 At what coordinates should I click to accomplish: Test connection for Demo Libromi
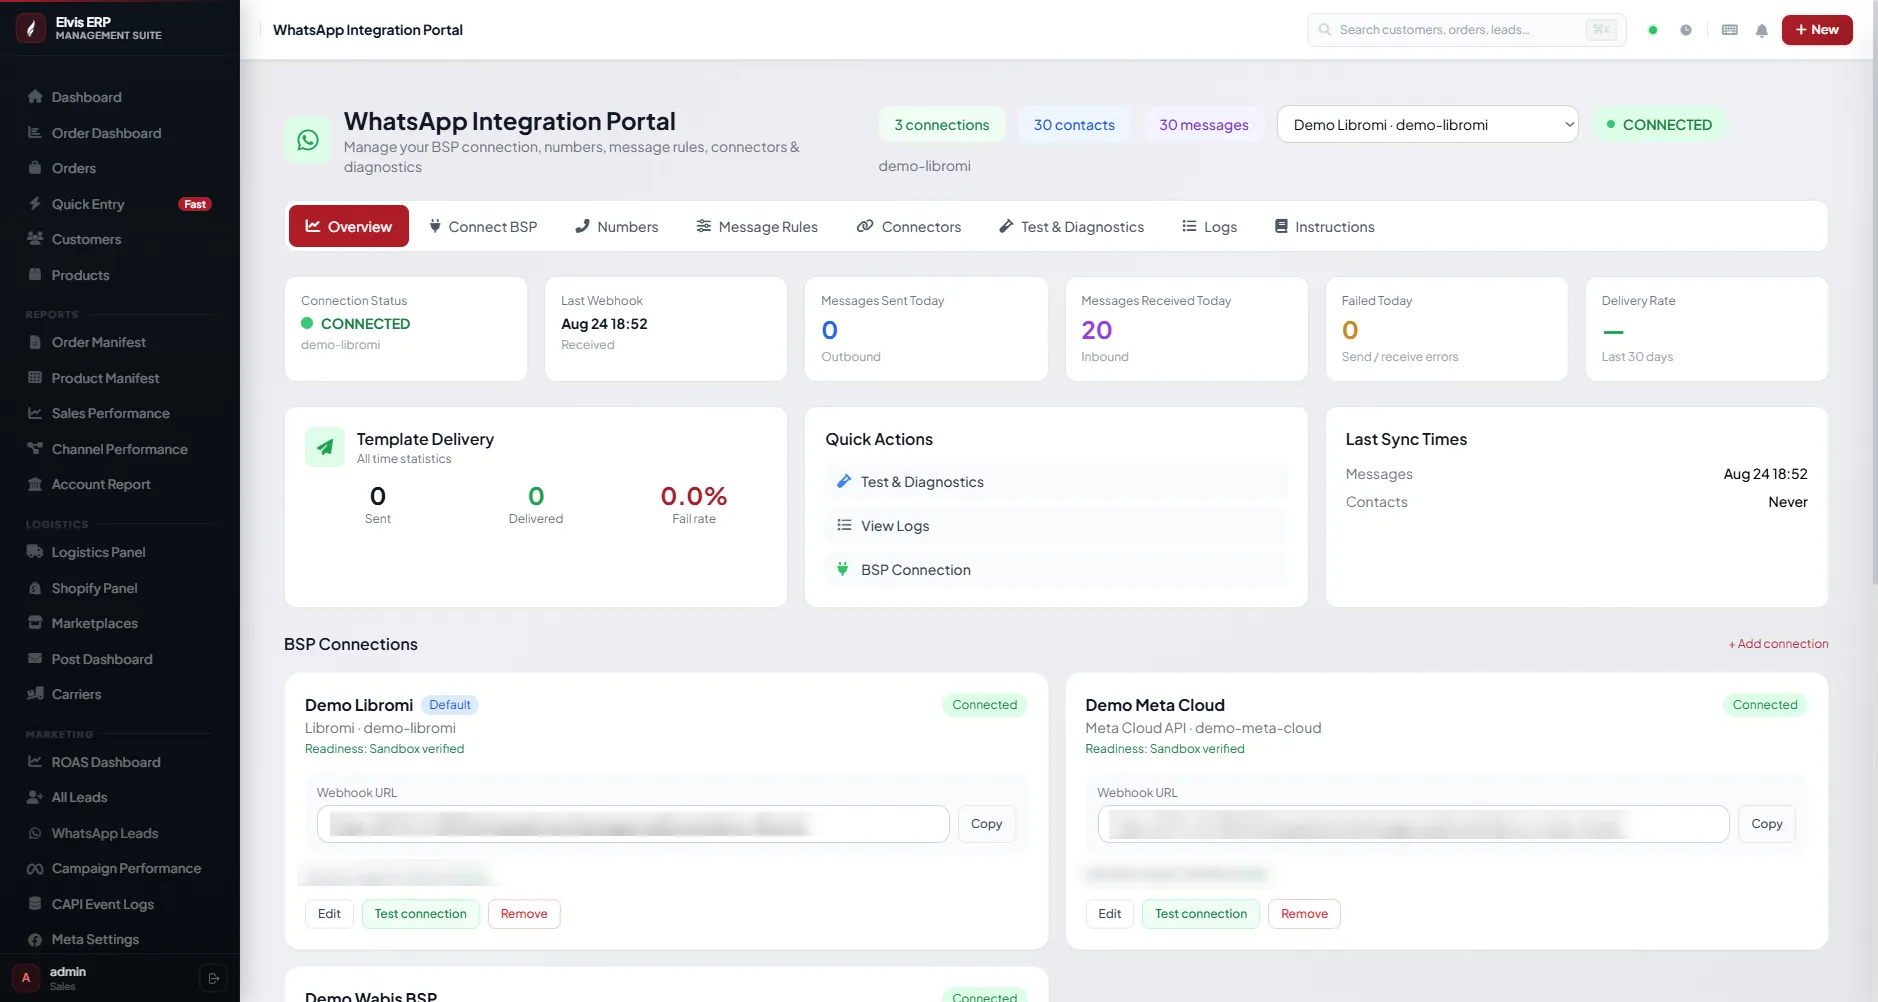pyautogui.click(x=421, y=914)
